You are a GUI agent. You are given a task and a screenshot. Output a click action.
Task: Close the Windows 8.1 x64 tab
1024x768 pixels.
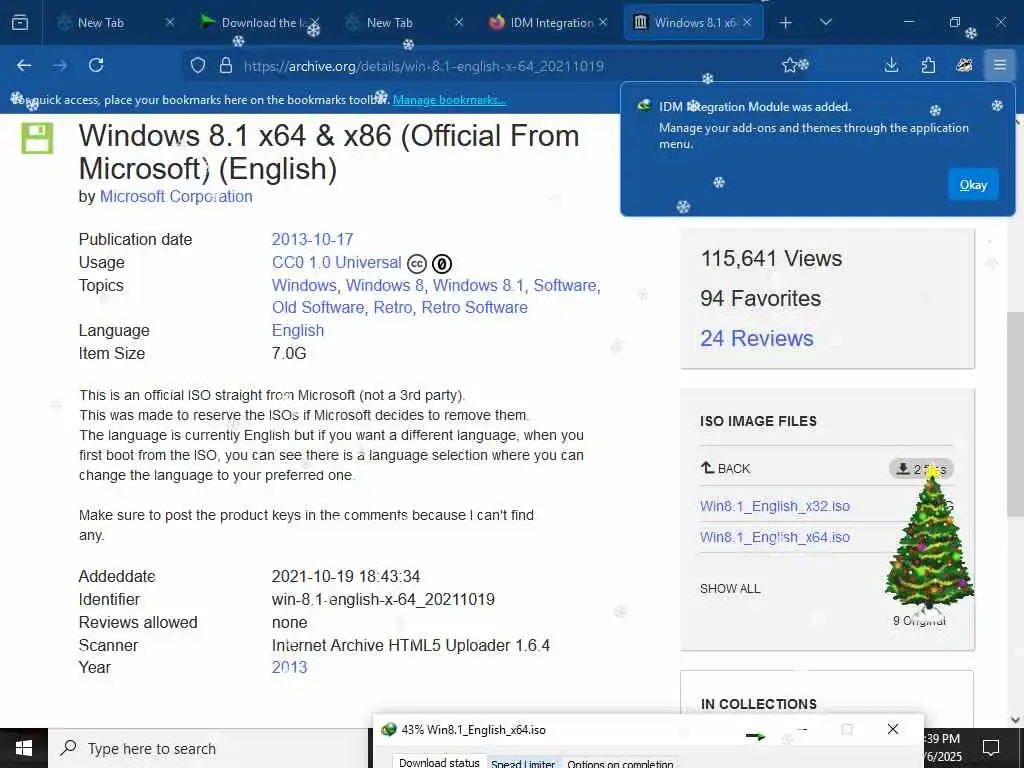pos(747,23)
